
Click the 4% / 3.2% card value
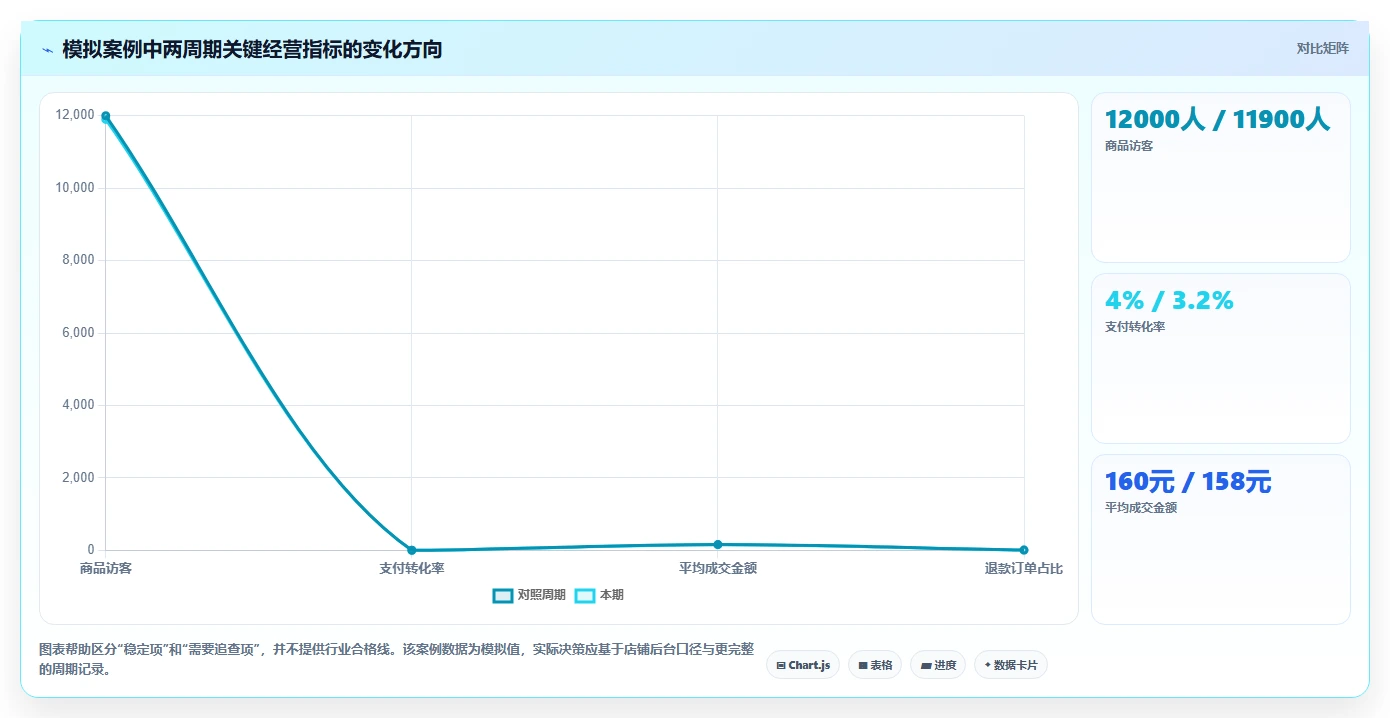[1169, 300]
